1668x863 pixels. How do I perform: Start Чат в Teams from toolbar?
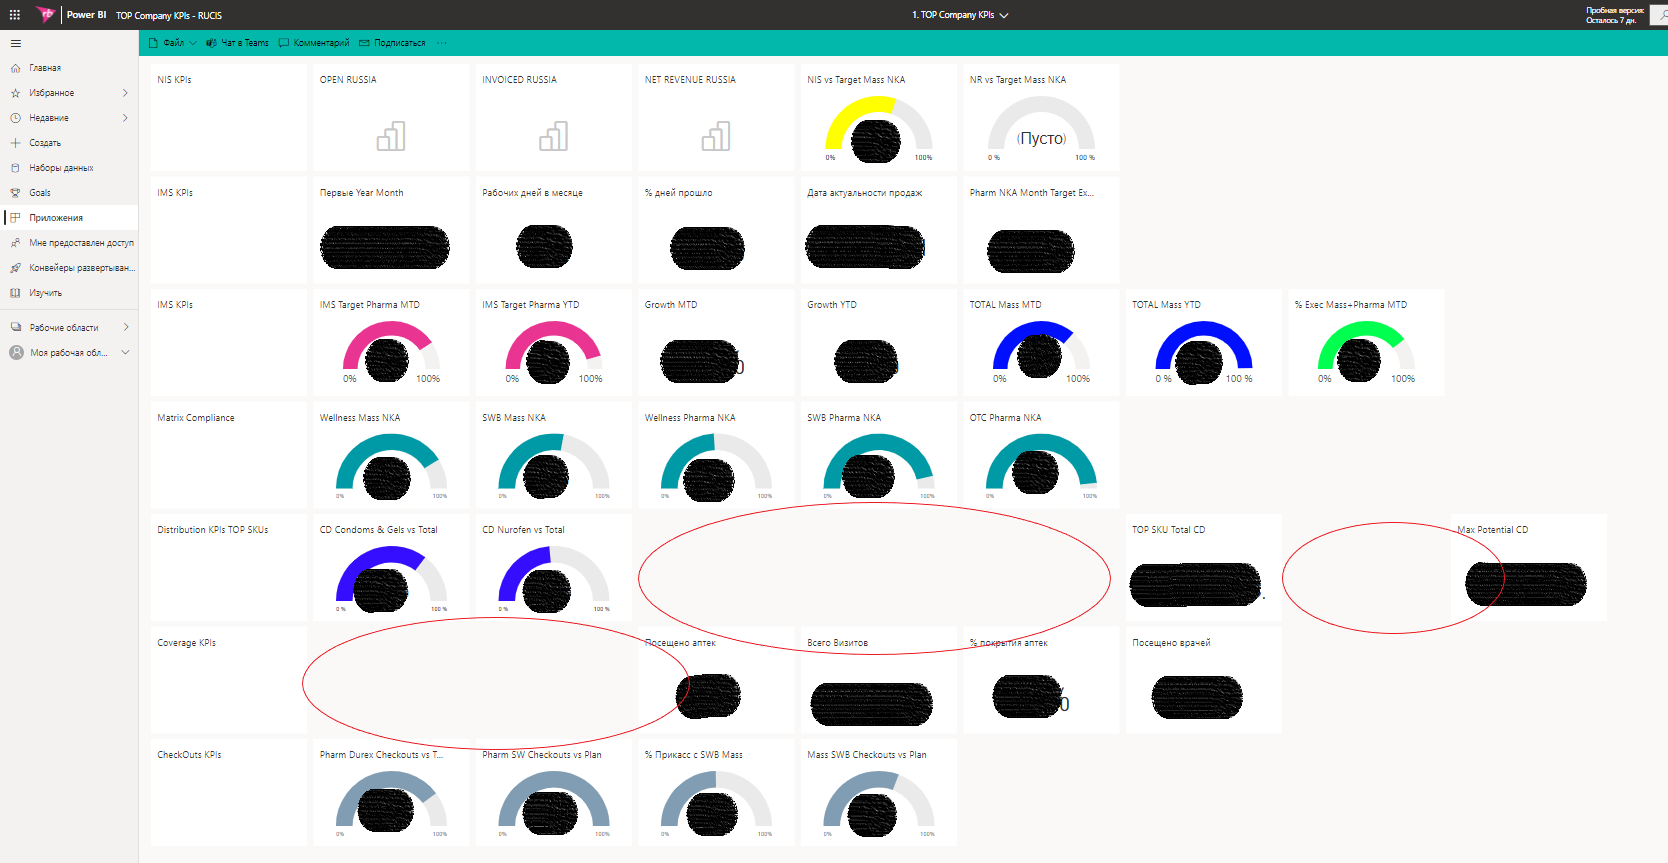[x=237, y=43]
